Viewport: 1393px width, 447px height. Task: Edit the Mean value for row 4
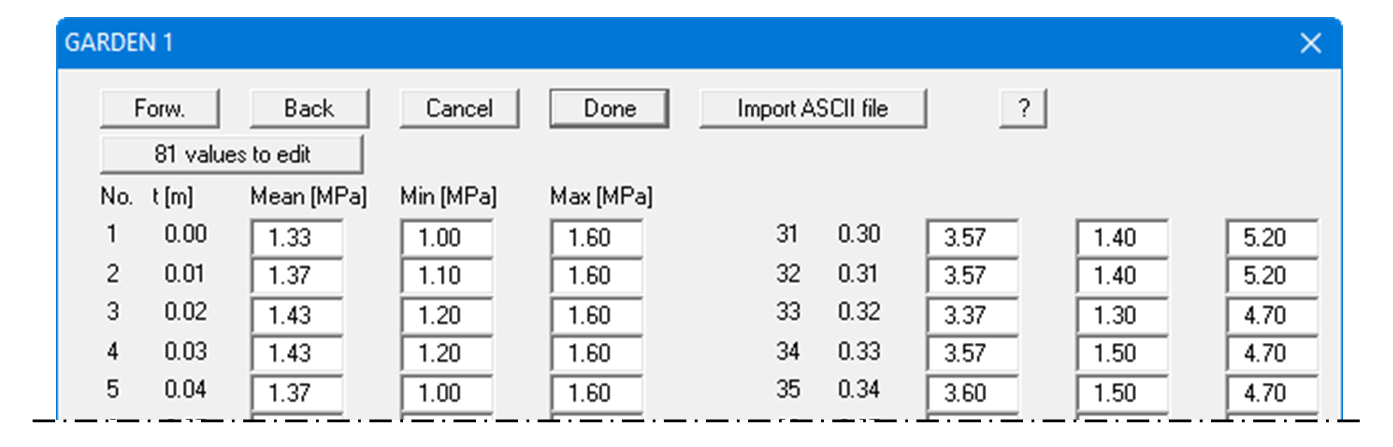click(297, 353)
